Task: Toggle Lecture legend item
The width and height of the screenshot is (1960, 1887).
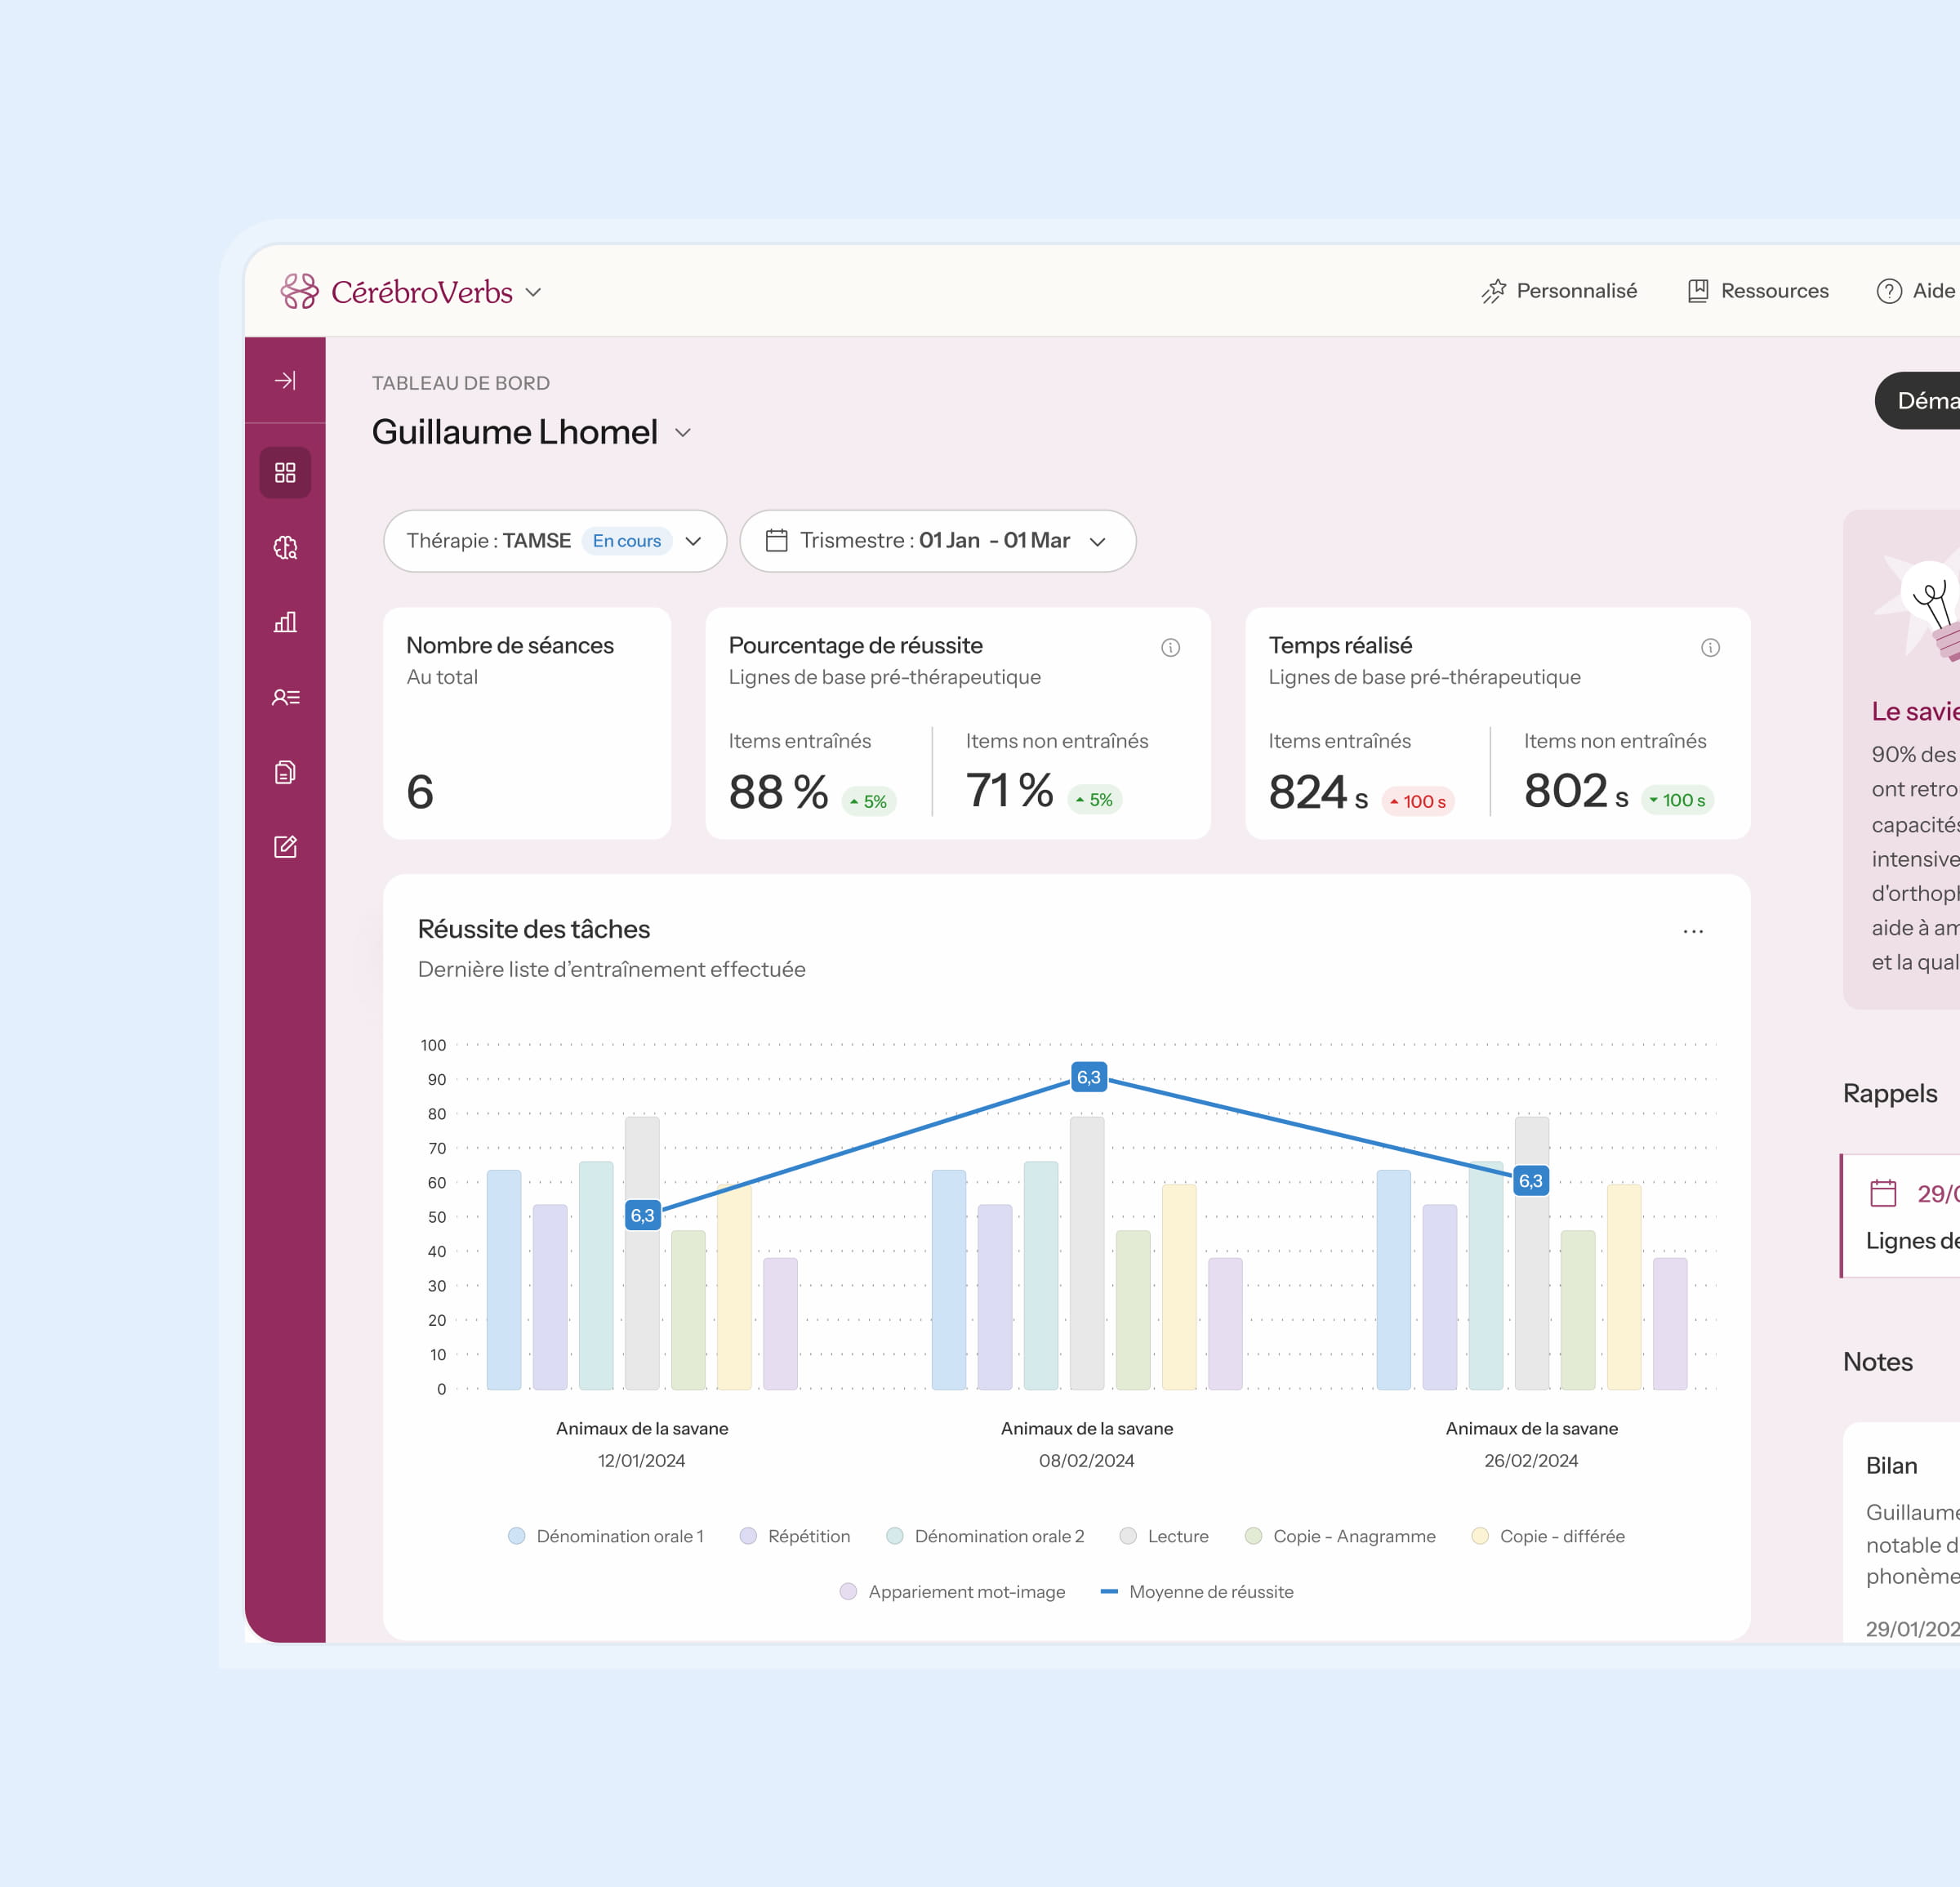Action: click(1164, 1536)
